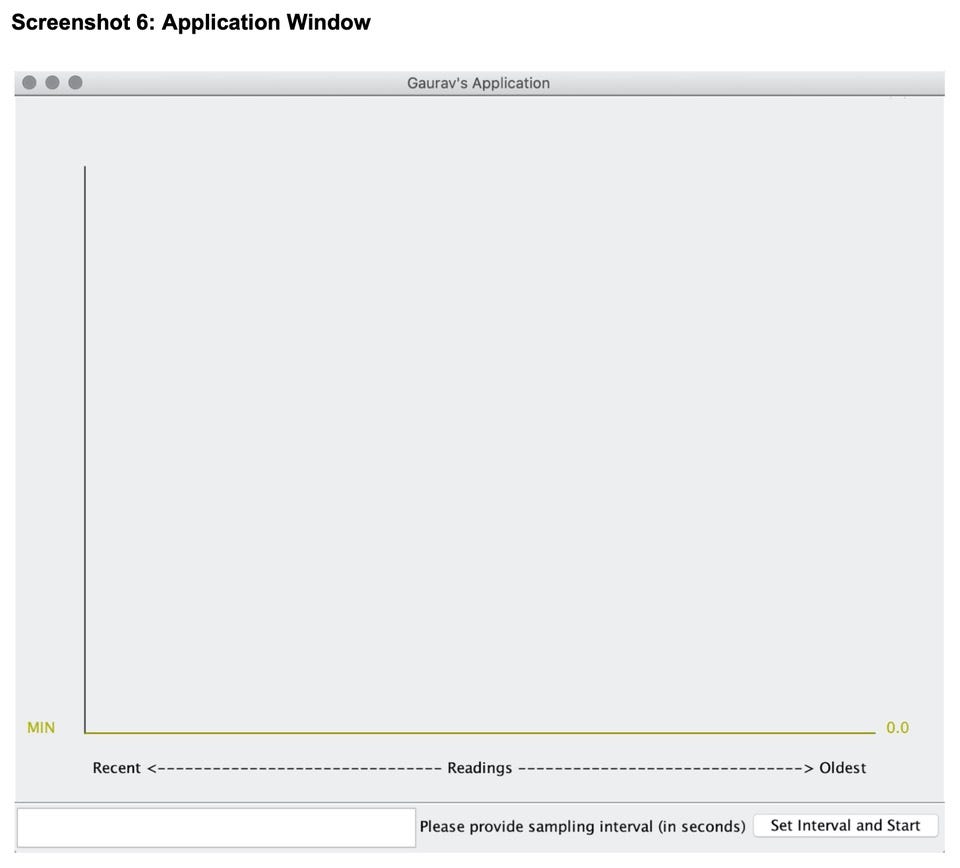Image resolution: width=960 pixels, height=868 pixels.
Task: Select the 'Please provide sampling interval' label
Action: pyautogui.click(x=582, y=826)
